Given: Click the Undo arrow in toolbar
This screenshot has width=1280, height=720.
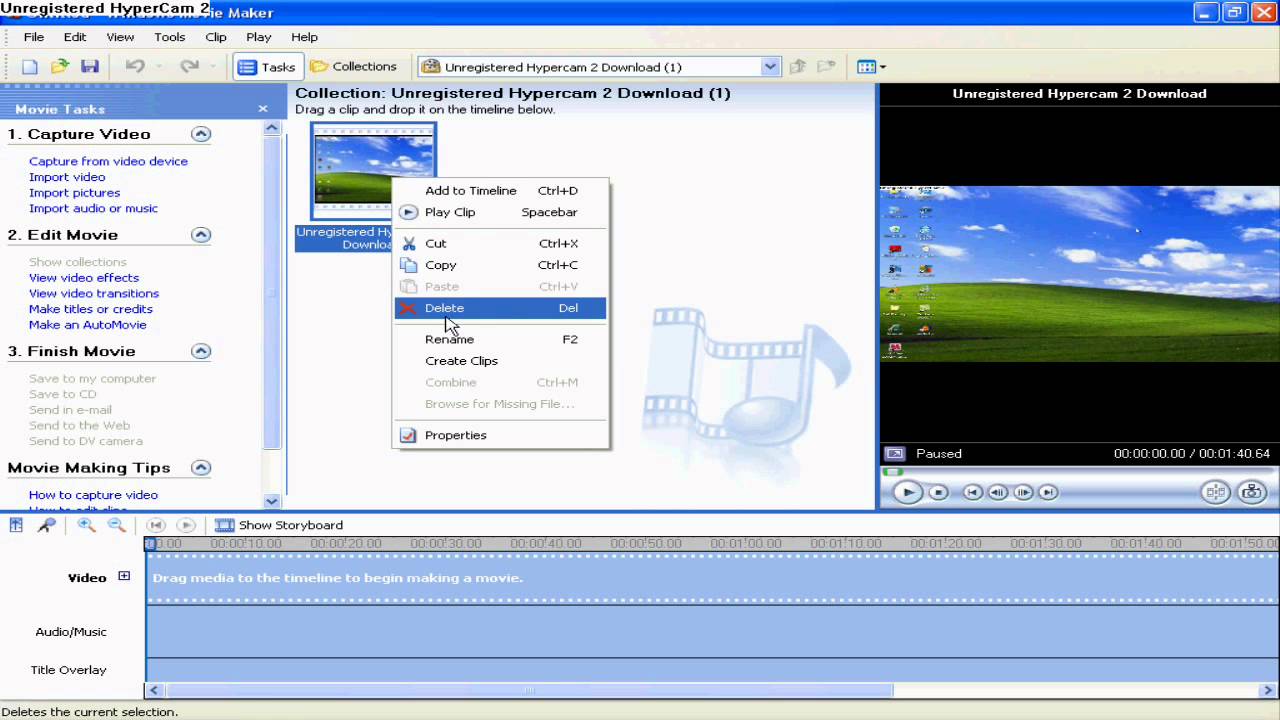Looking at the screenshot, I should click(x=135, y=67).
